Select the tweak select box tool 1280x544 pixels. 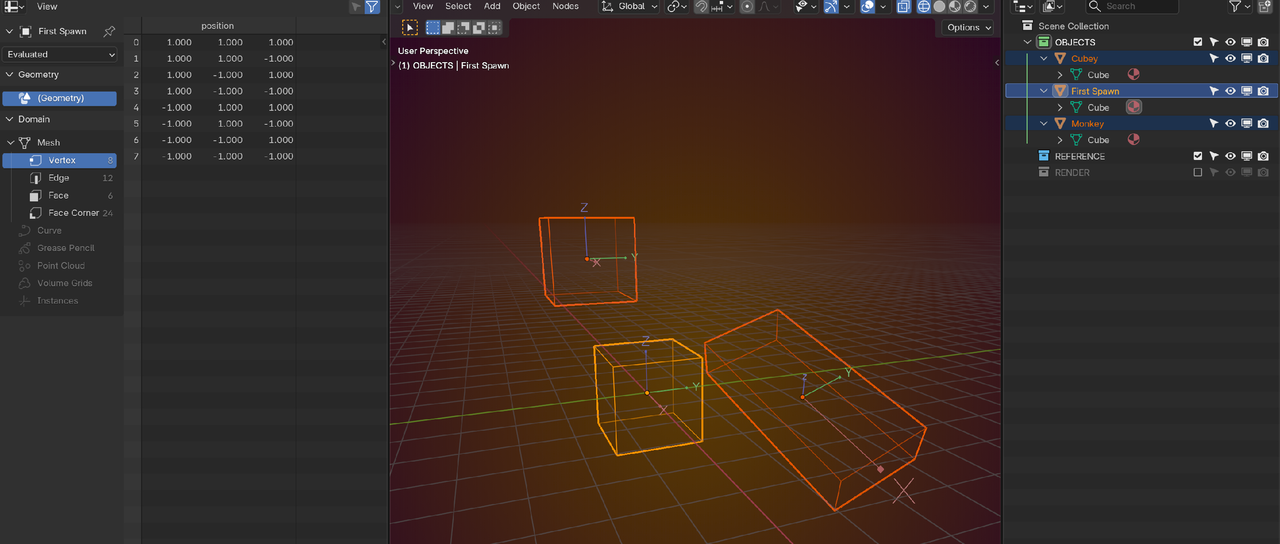(410, 28)
